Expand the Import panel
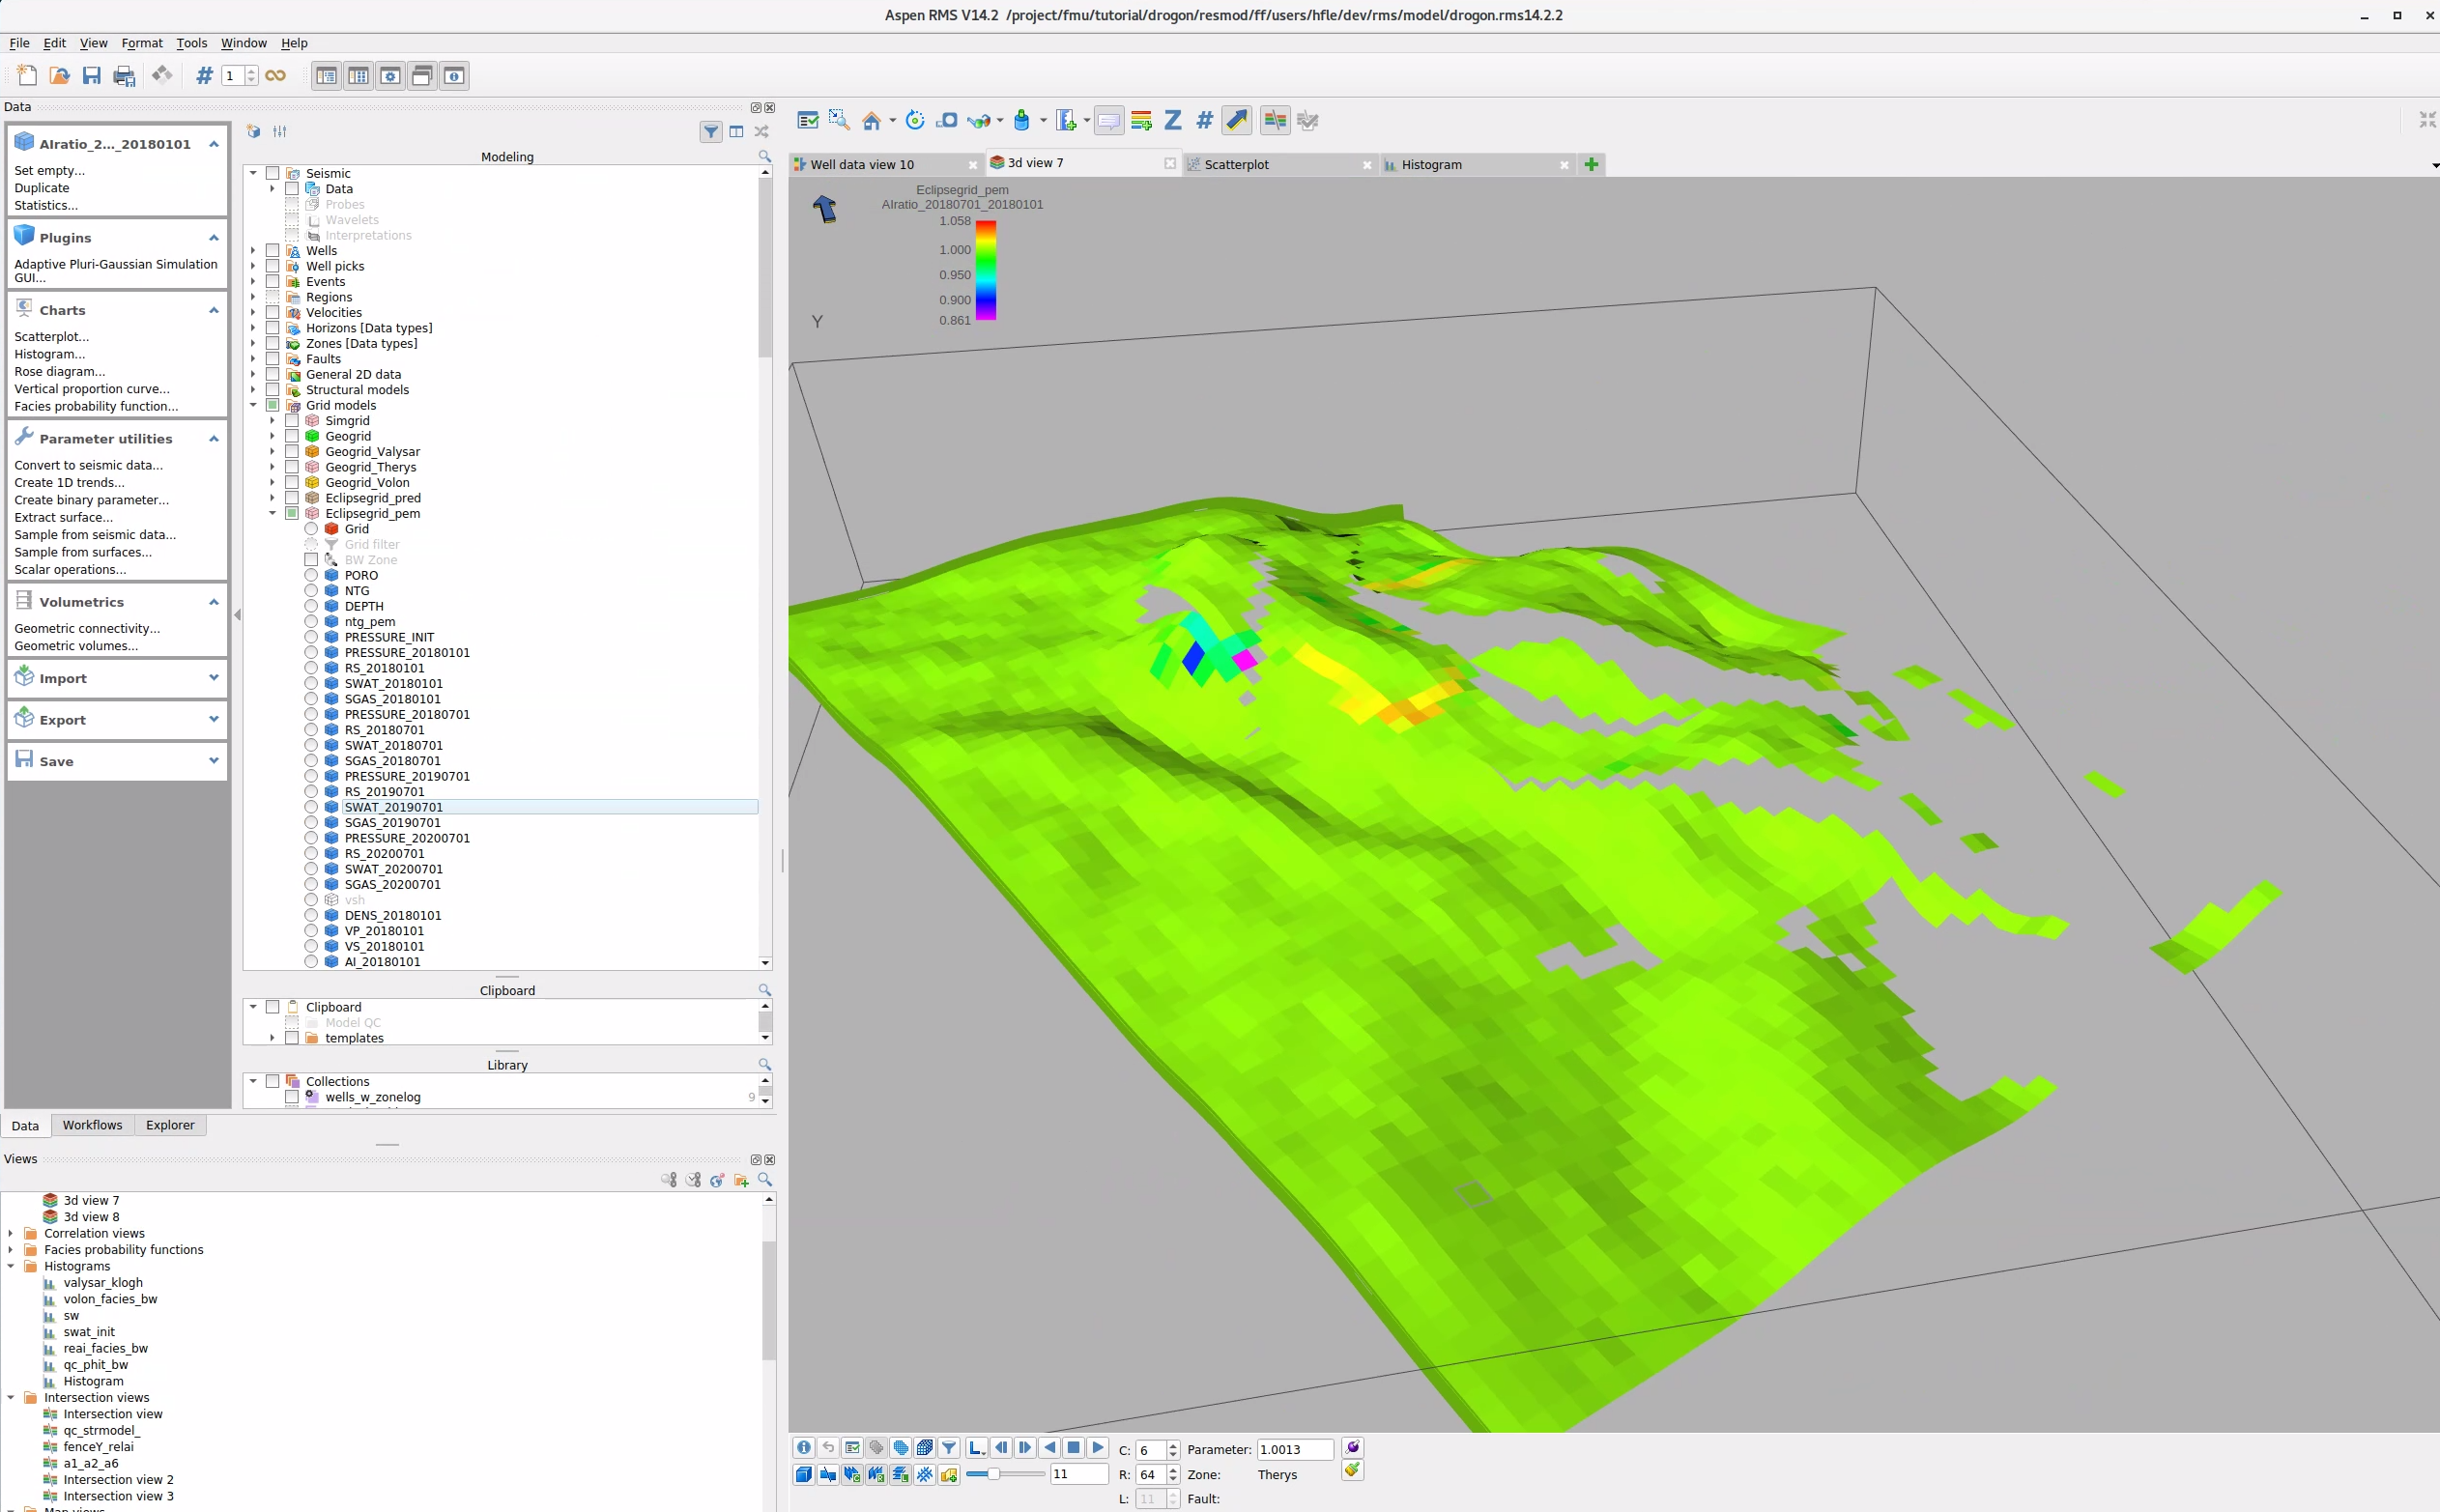This screenshot has height=1512, width=2440. click(213, 678)
